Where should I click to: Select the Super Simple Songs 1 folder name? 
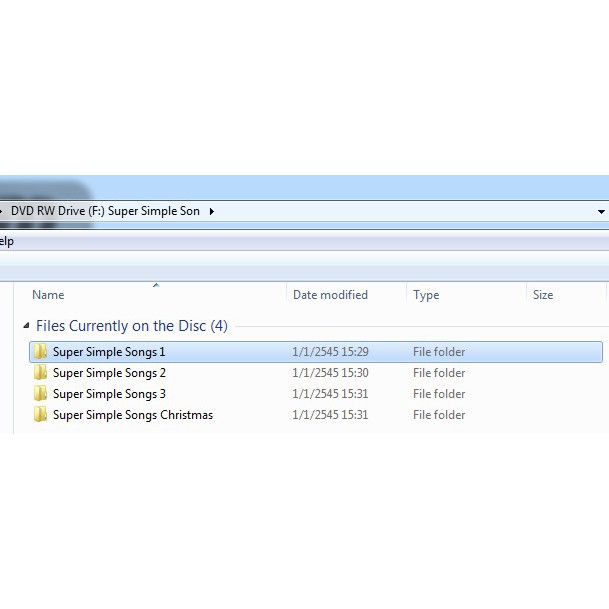pos(109,352)
